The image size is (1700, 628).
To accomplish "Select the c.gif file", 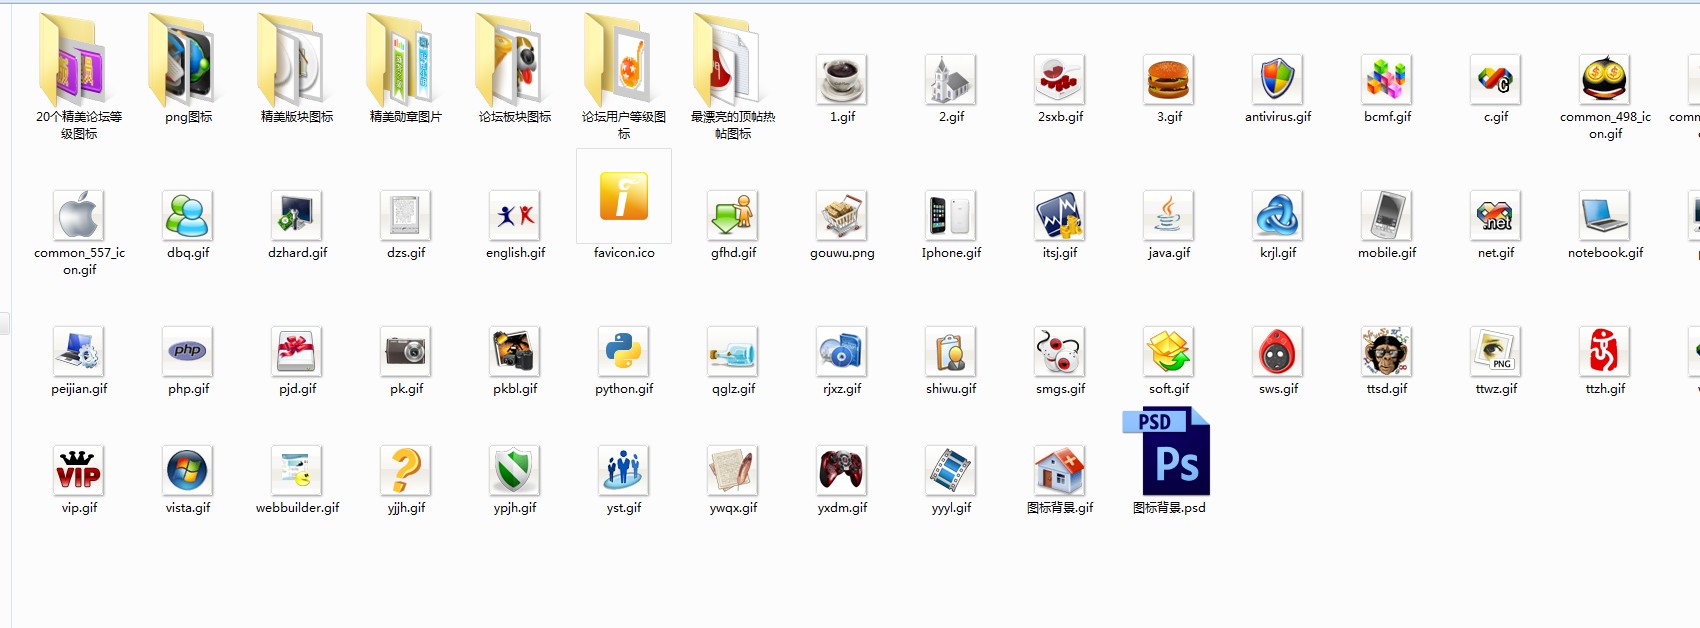I will pyautogui.click(x=1496, y=80).
